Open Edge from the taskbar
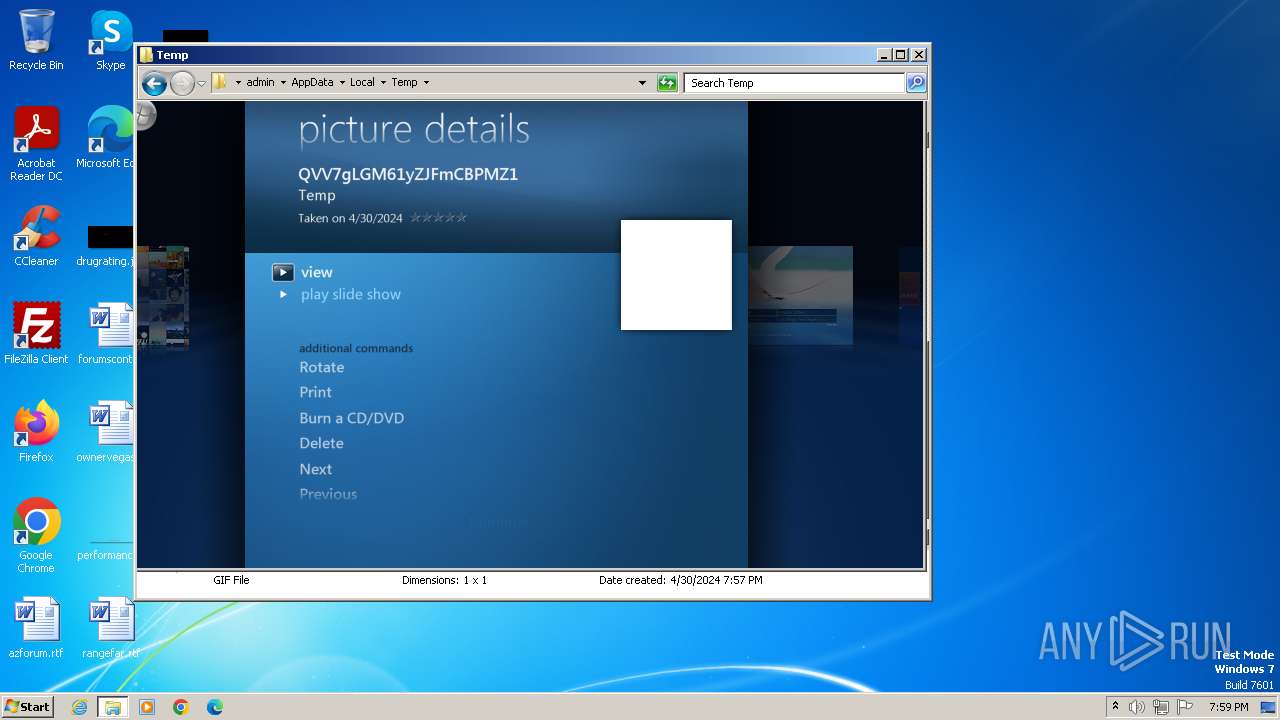 pyautogui.click(x=215, y=707)
